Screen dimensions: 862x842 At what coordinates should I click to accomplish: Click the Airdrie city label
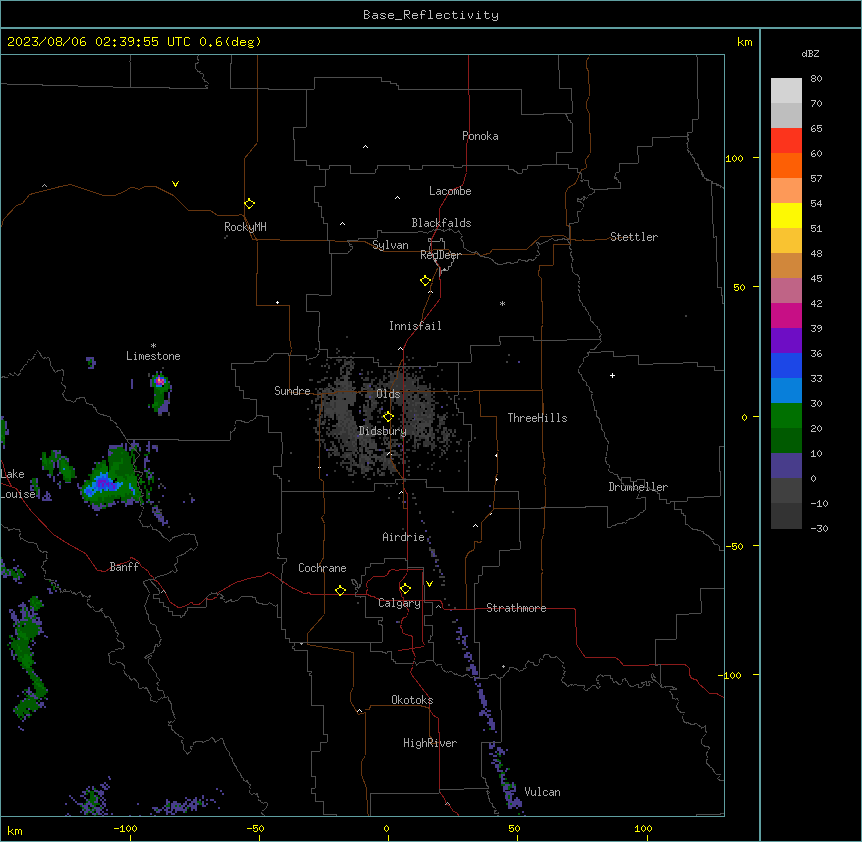click(404, 537)
